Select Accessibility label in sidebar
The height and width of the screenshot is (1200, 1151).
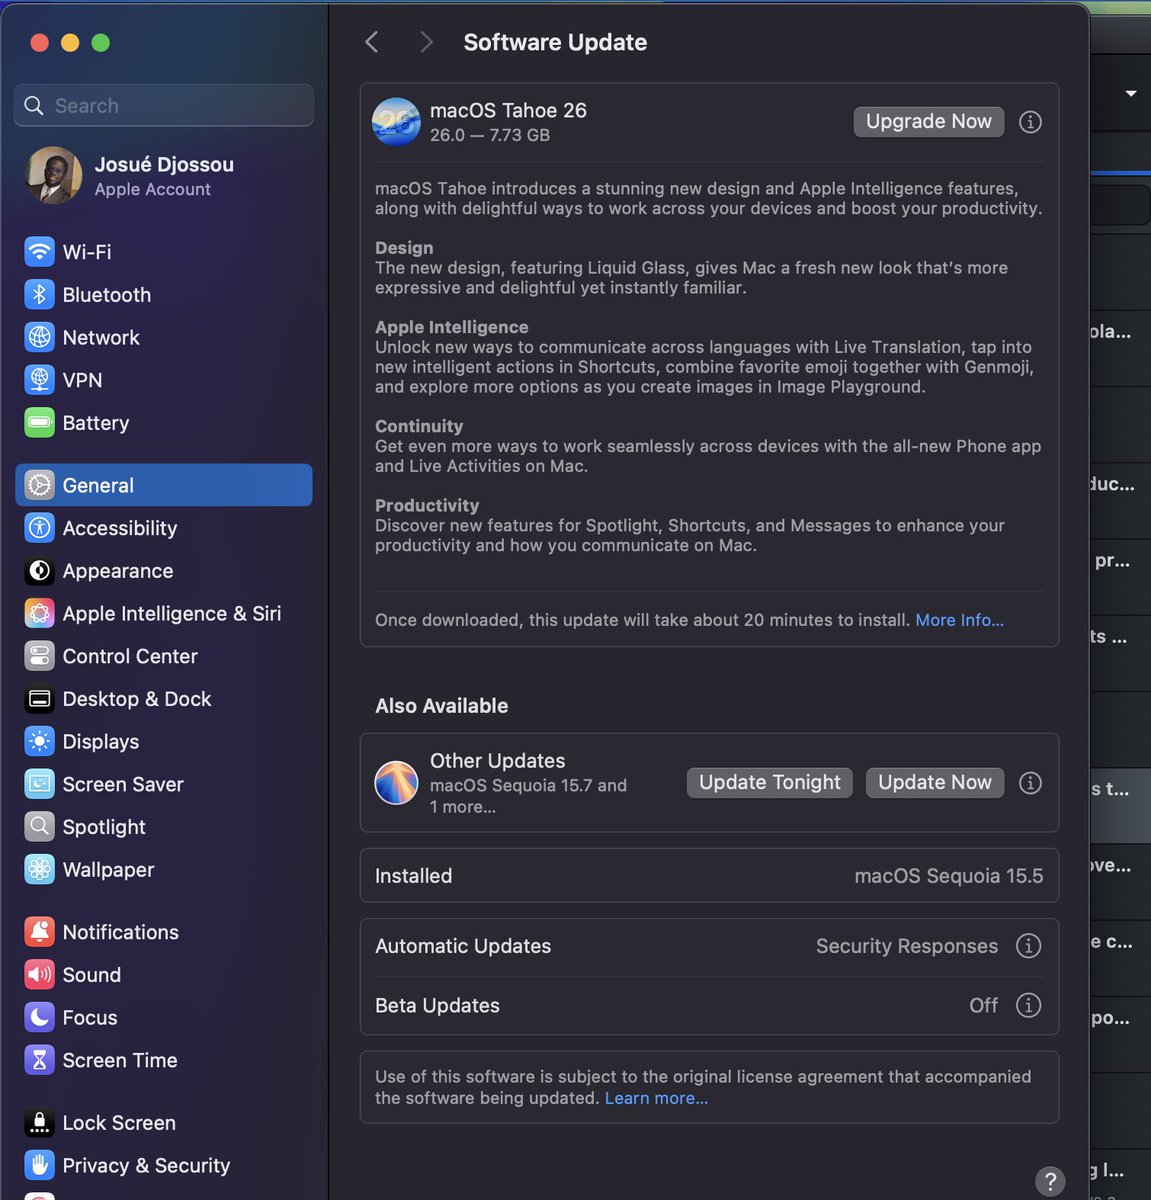120,528
